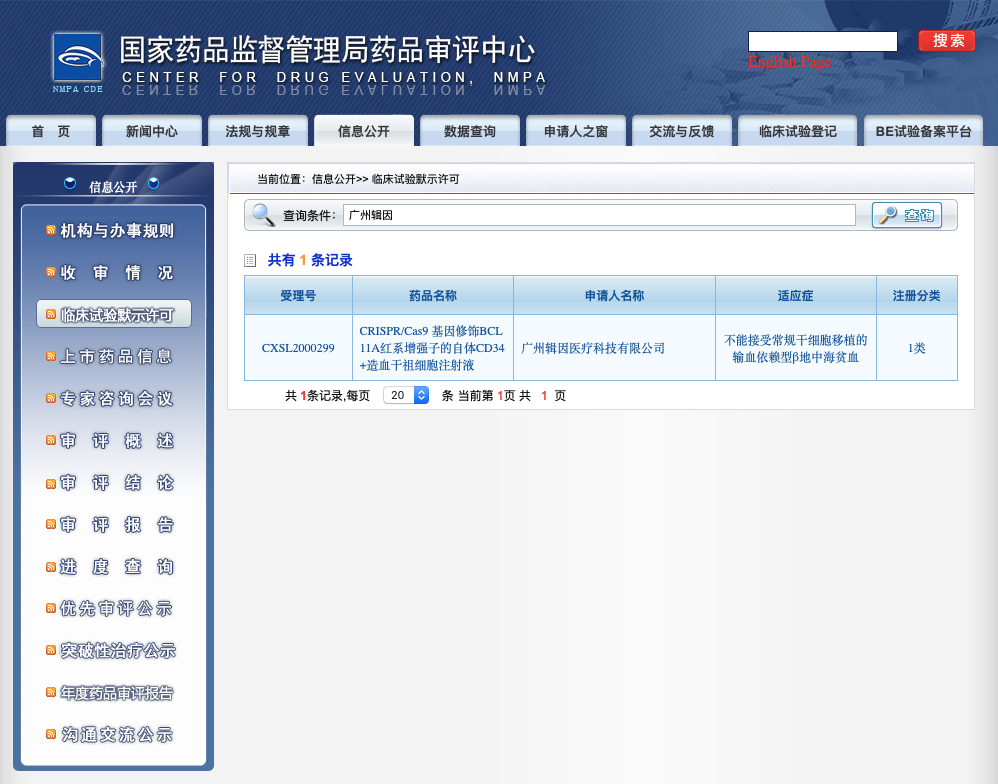This screenshot has width=998, height=784.
Task: Click the NMPA CDE logo
Action: tap(78, 62)
